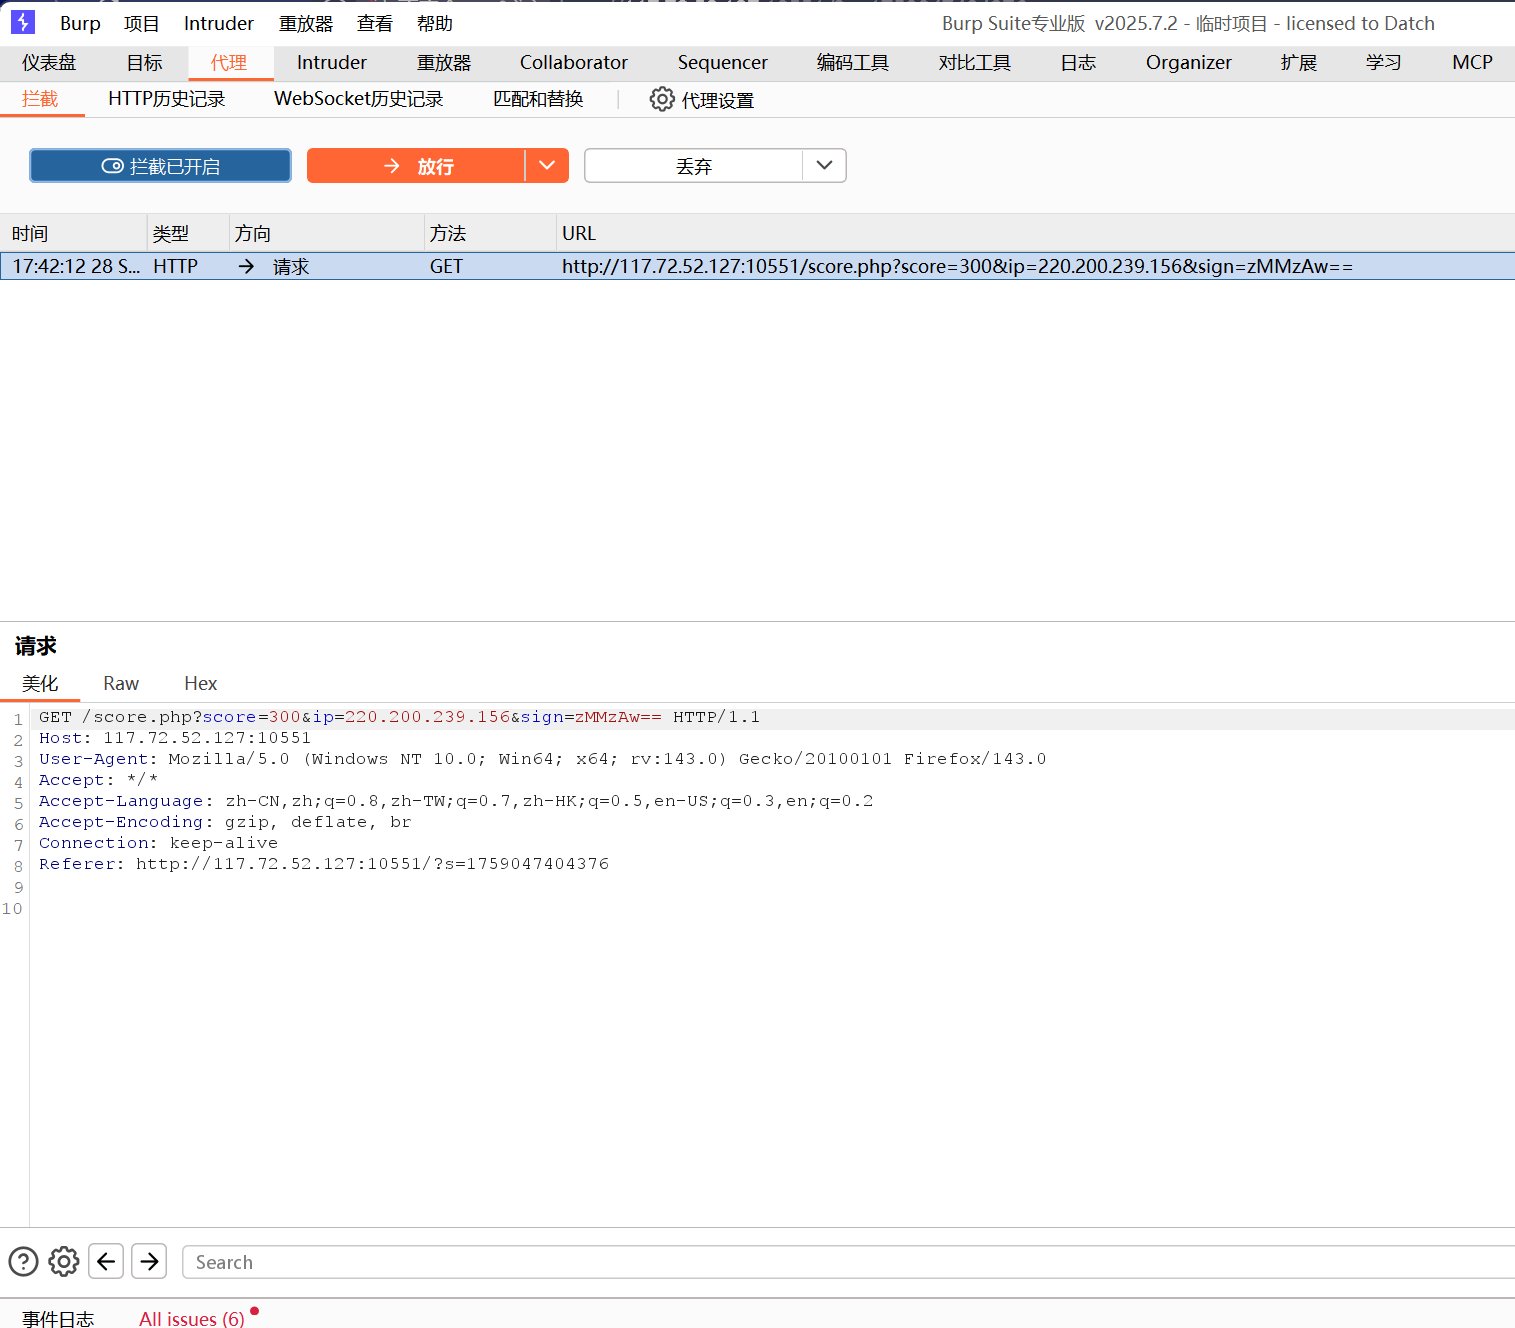Viewport: 1515px width, 1328px height.
Task: Select the intercepted score.php GET request row
Action: click(757, 266)
